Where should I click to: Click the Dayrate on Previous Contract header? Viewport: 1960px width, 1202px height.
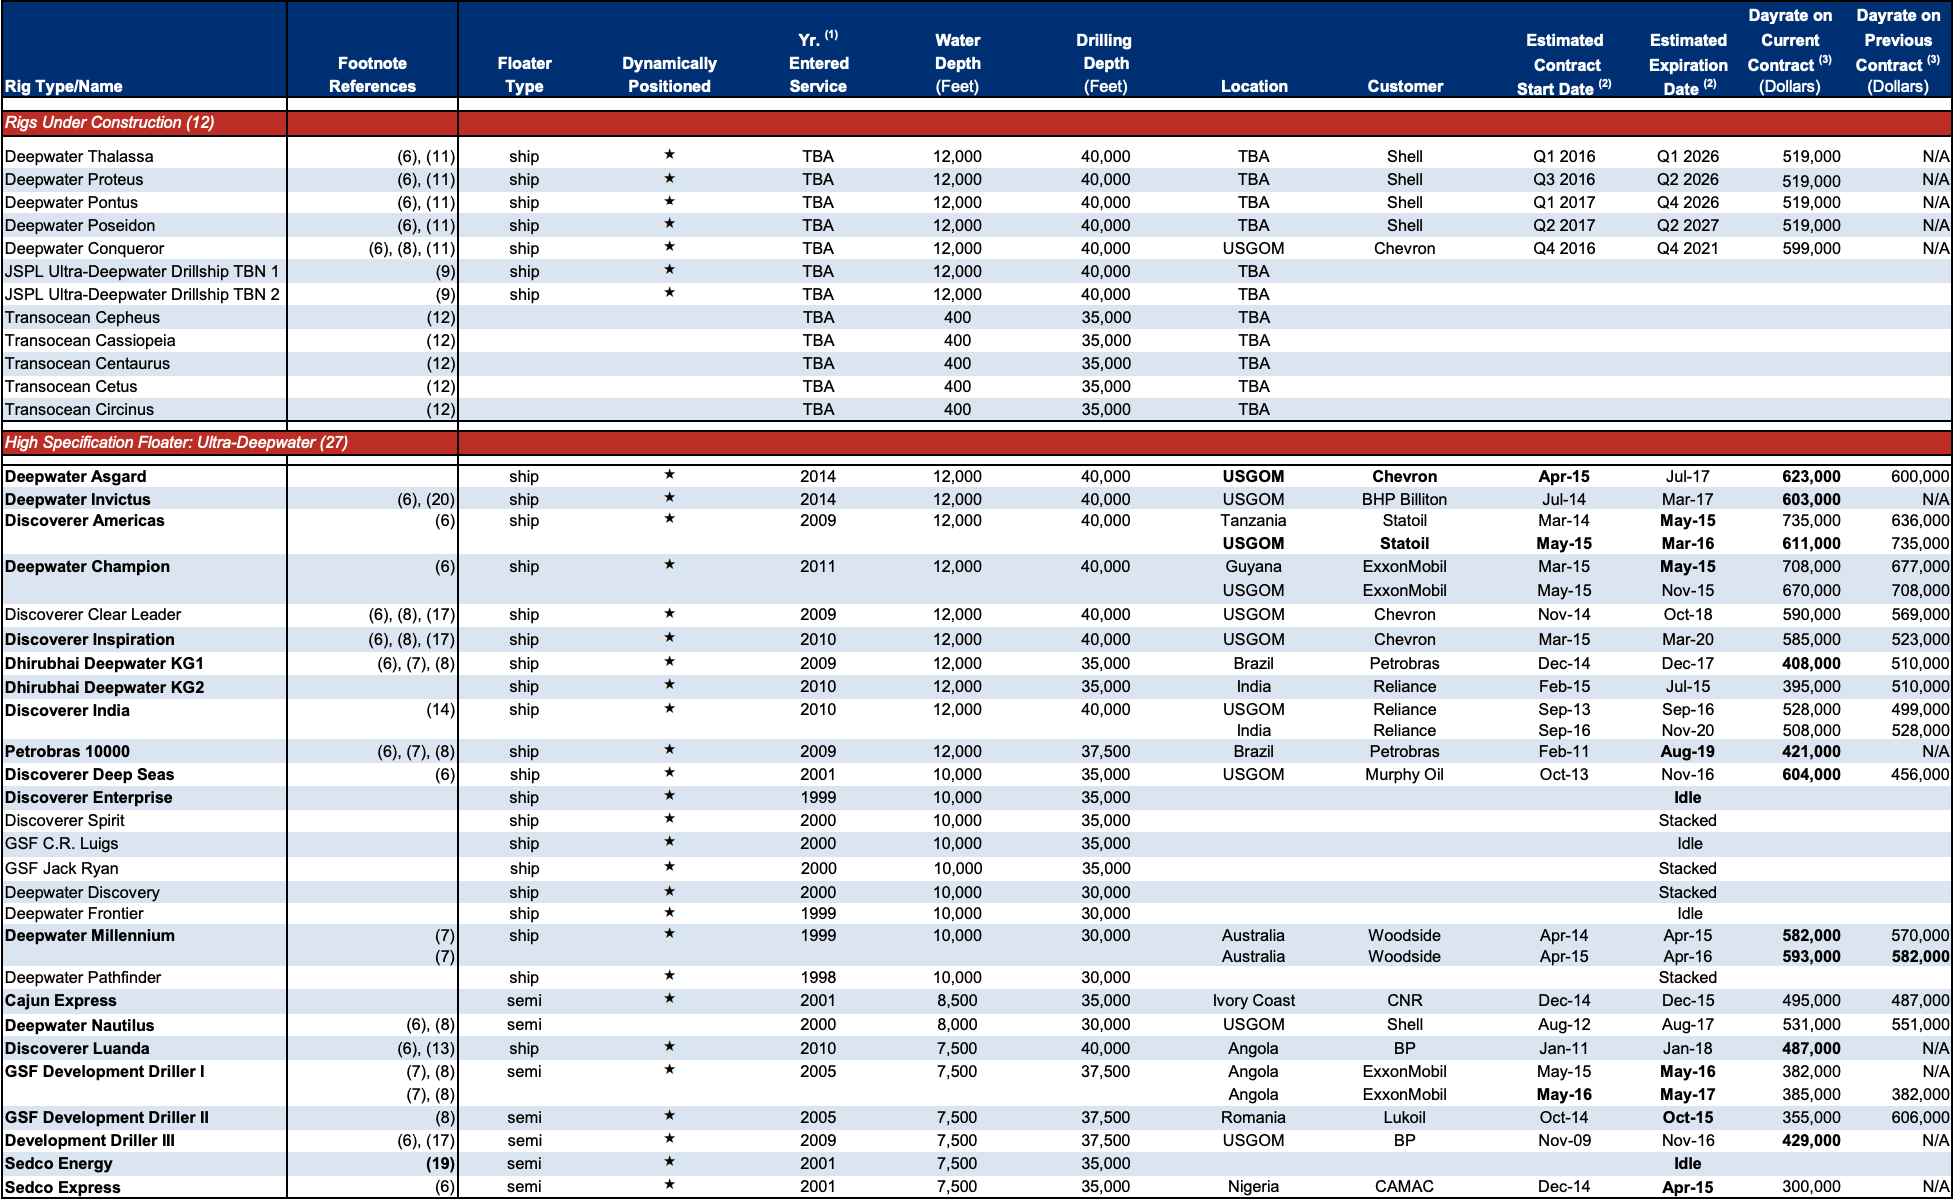point(1897,50)
